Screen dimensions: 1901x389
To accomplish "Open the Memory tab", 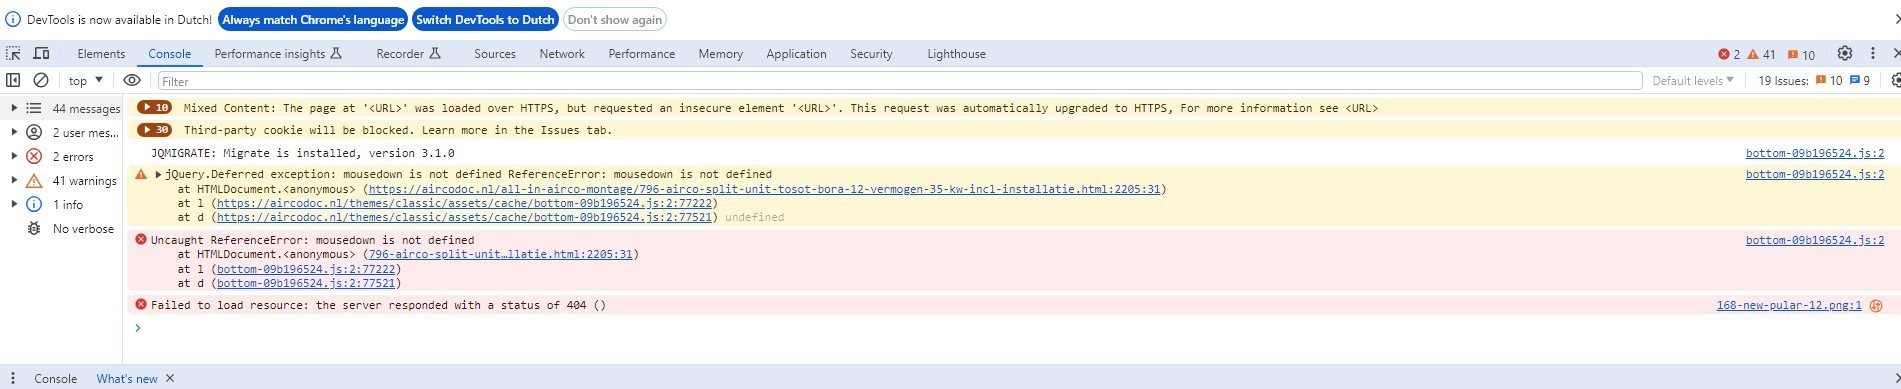I will (720, 54).
